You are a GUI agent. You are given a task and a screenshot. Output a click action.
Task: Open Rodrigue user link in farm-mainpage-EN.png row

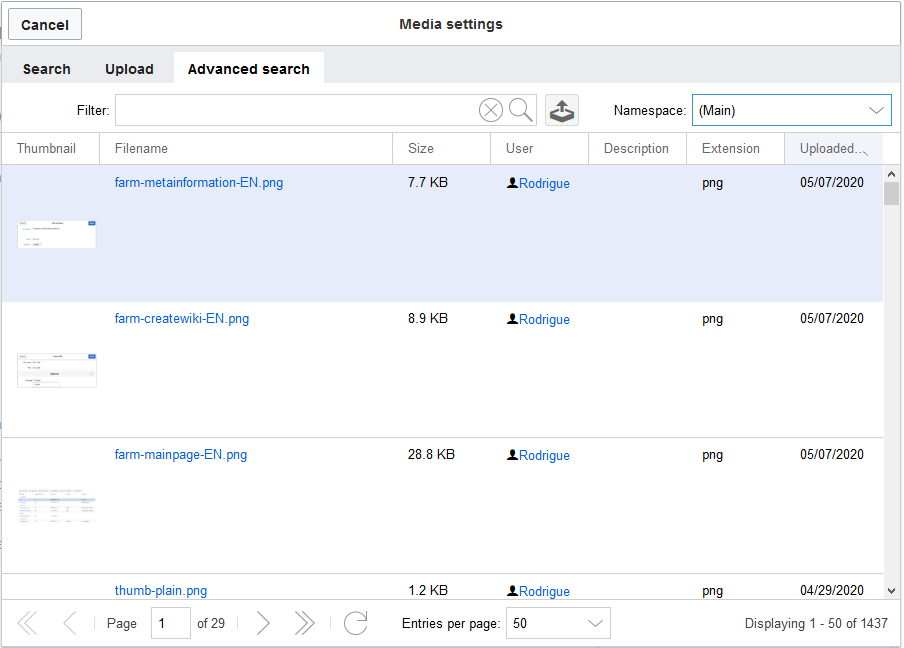tap(544, 455)
